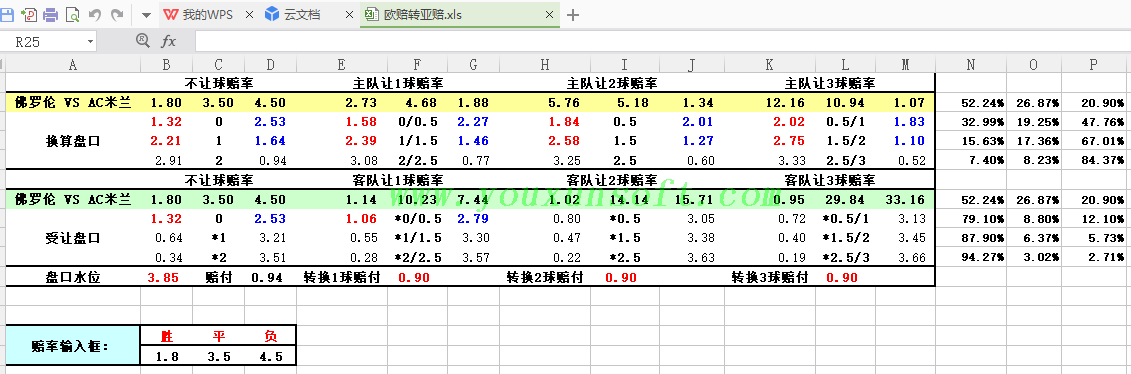Click the *2.5/3 handicap cell
Screen dimensions: 1131x374
(845, 257)
